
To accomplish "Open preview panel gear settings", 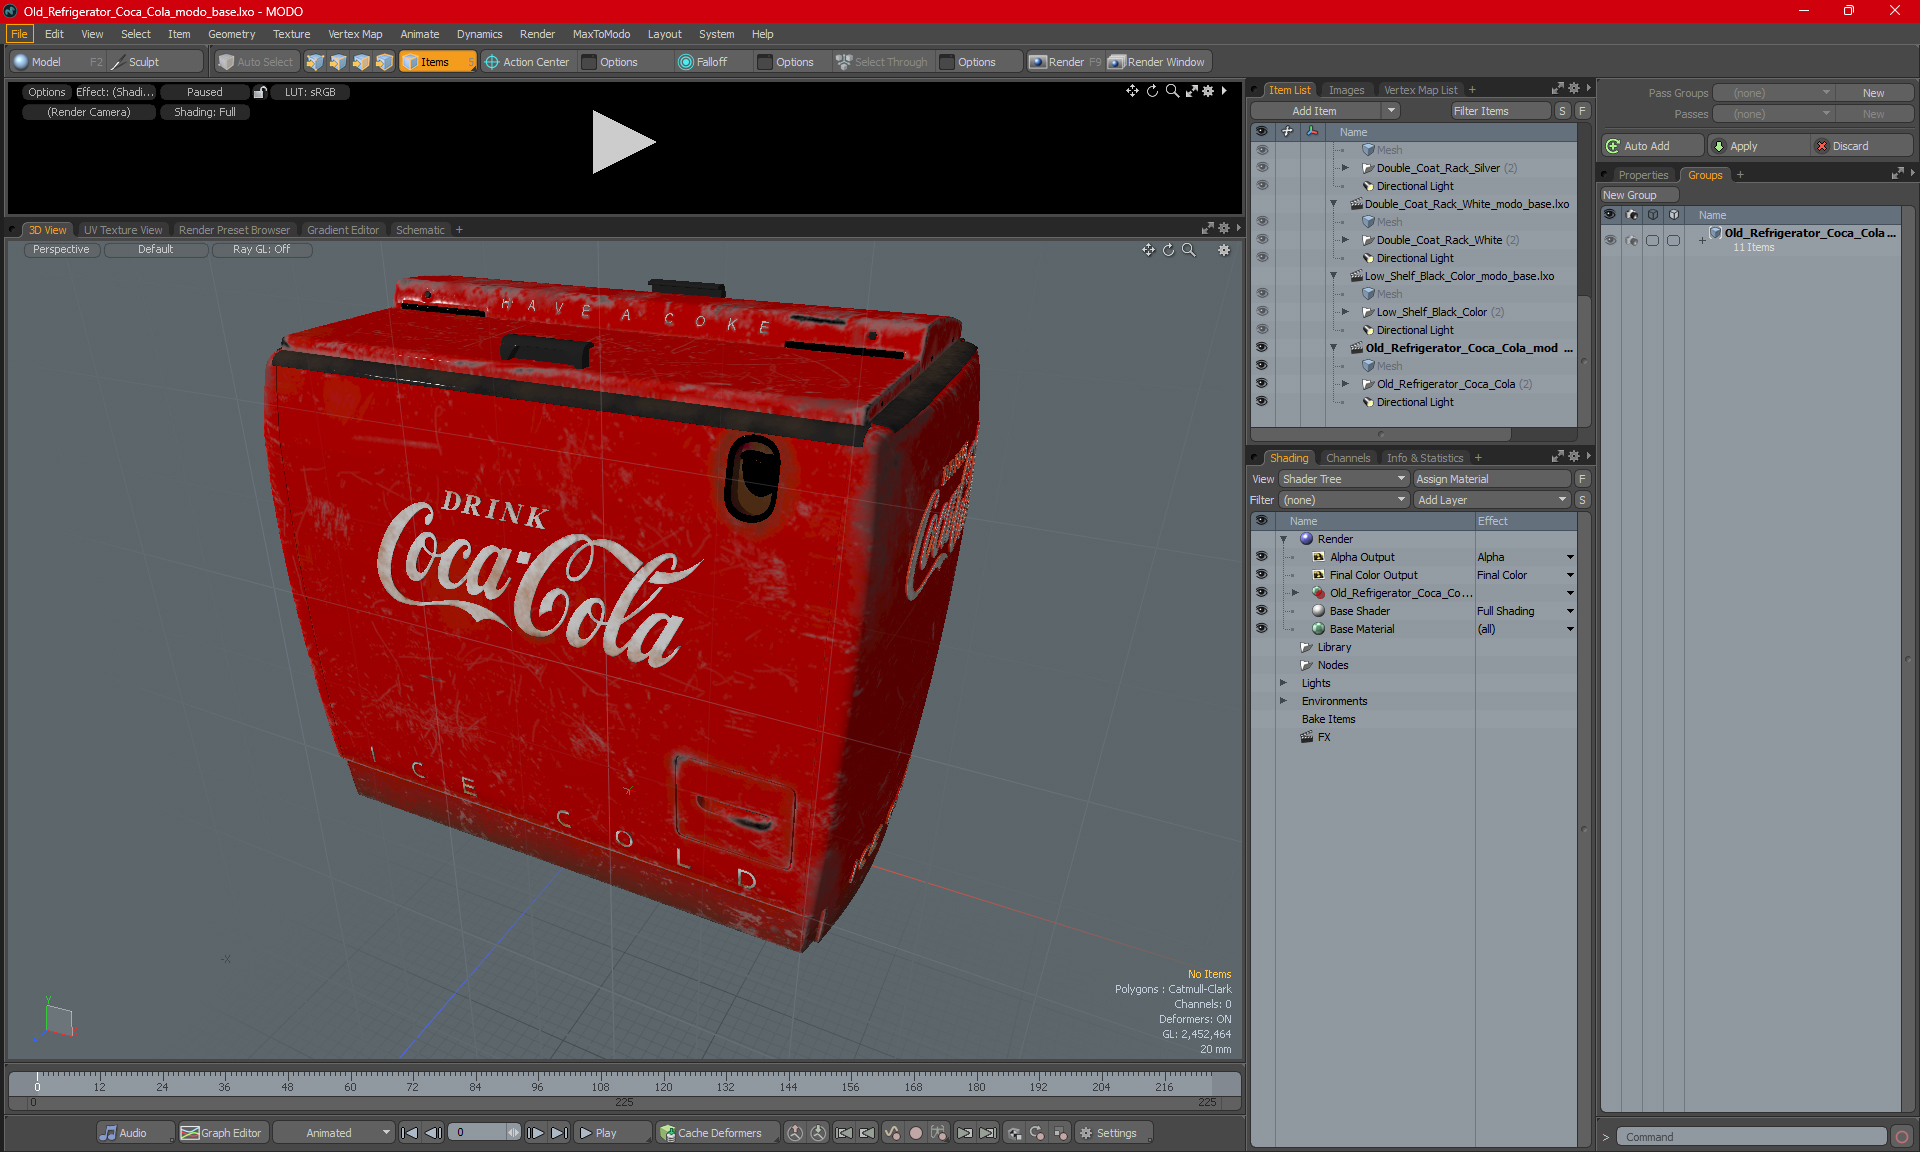I will [1208, 91].
